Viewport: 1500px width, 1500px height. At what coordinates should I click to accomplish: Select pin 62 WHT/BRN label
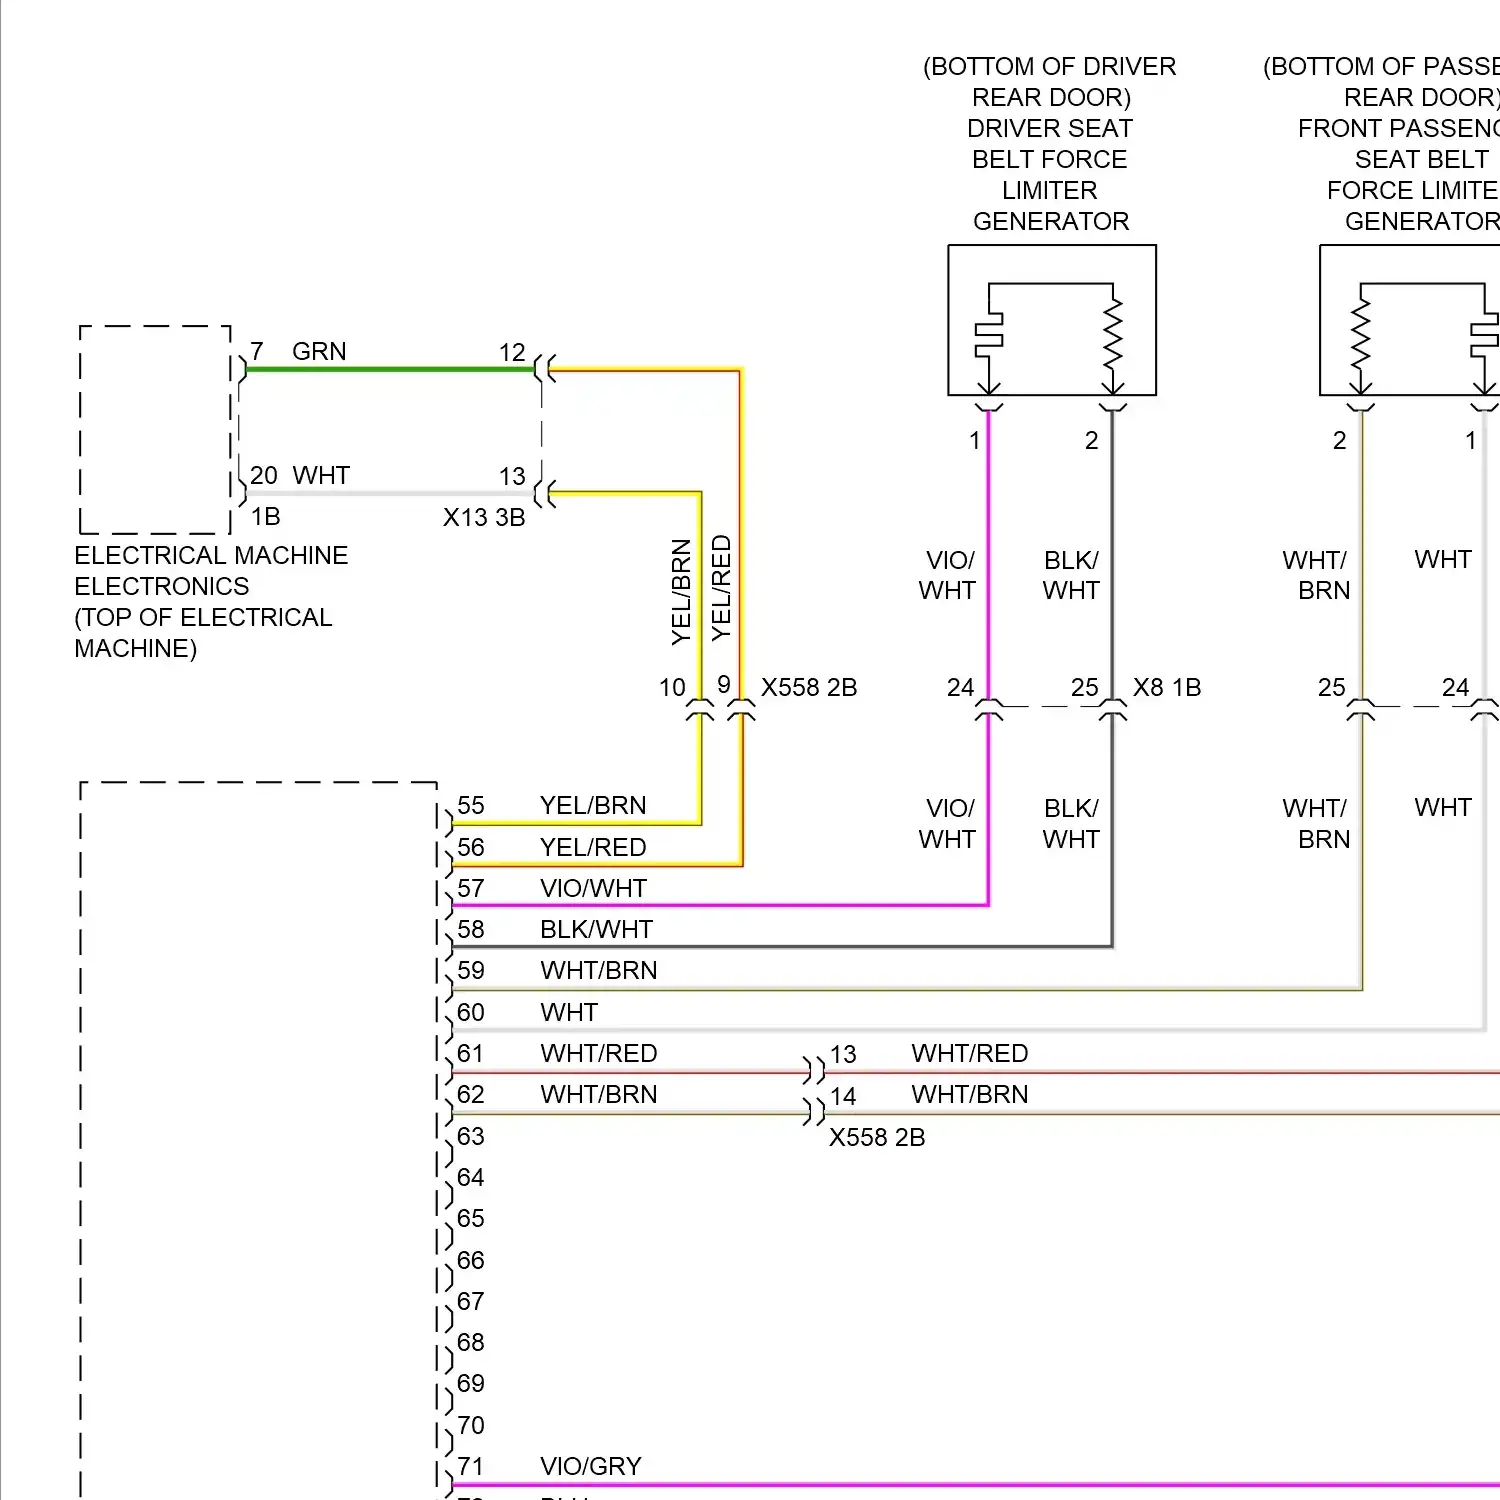pyautogui.click(x=599, y=1095)
